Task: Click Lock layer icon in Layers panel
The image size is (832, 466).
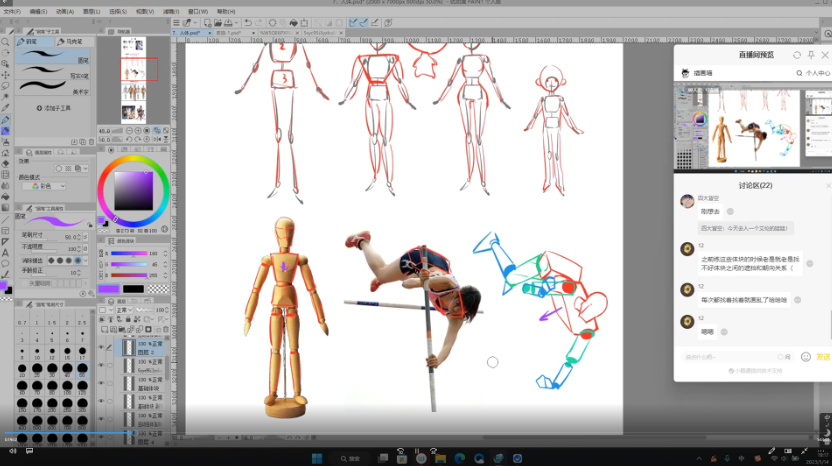Action: pyautogui.click(x=128, y=319)
